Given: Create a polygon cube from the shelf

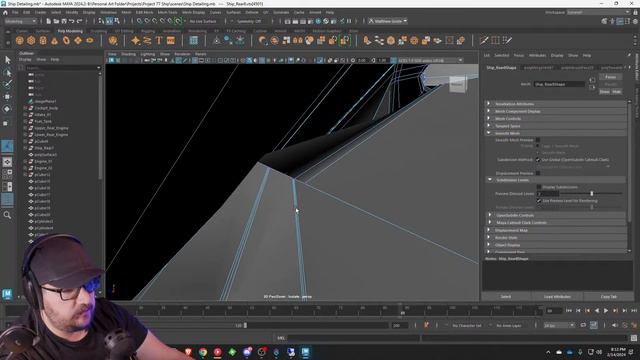Looking at the screenshot, I should point(31,40).
